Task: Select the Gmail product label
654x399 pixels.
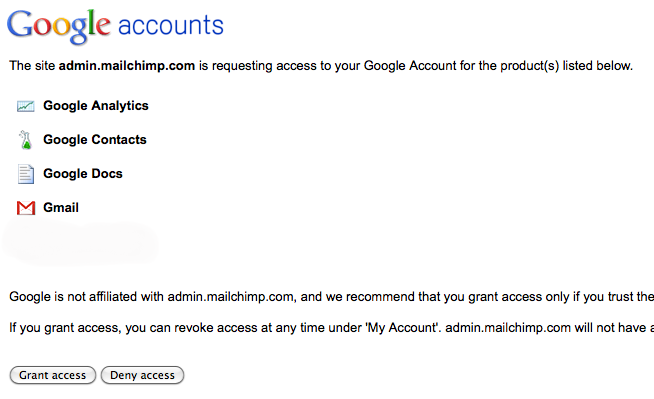Action: (x=61, y=208)
